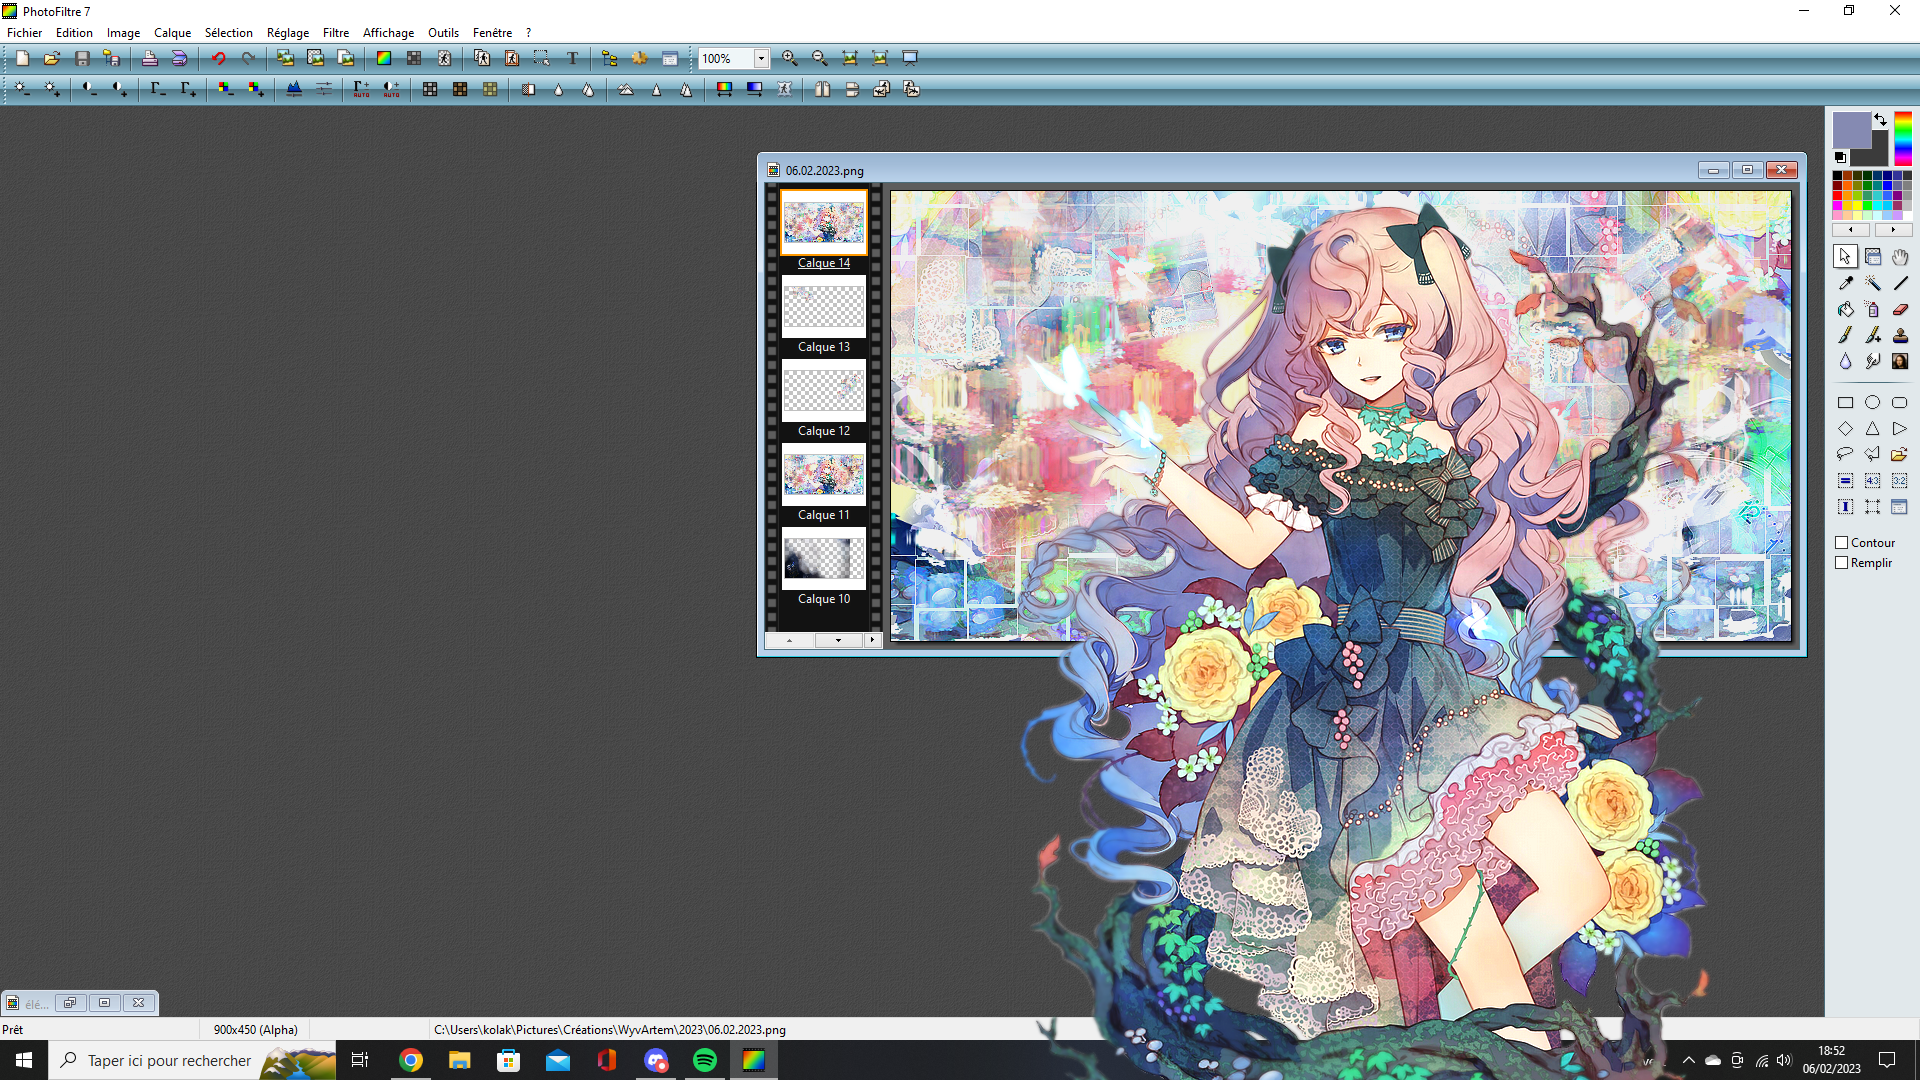The height and width of the screenshot is (1080, 1920).
Task: Select the magic wand tool
Action: coord(1873,283)
